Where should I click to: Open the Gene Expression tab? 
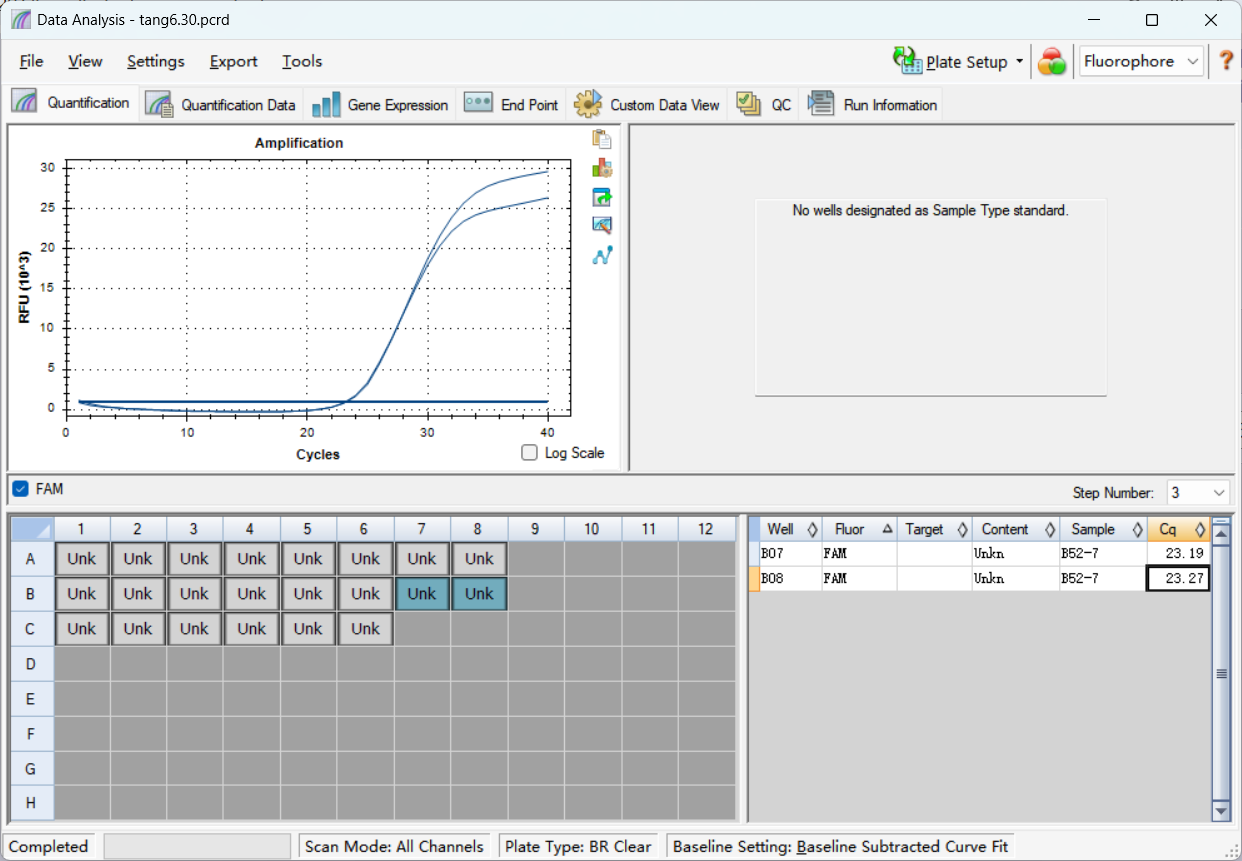click(x=381, y=105)
